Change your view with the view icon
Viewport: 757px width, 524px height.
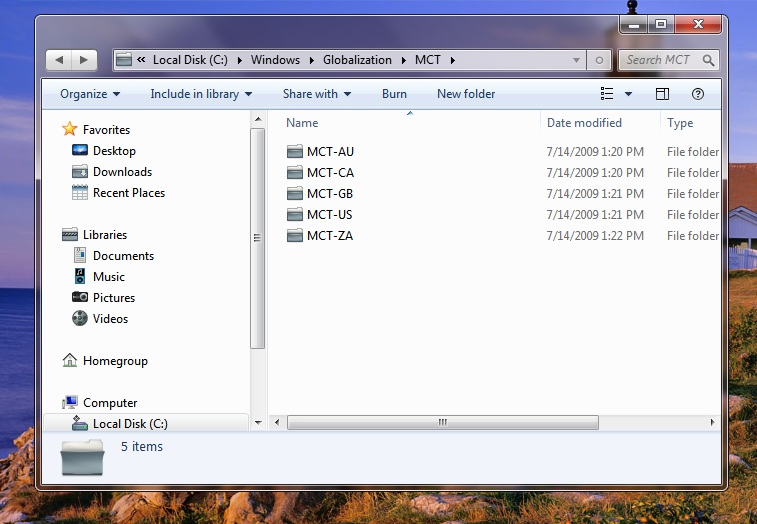pos(607,94)
